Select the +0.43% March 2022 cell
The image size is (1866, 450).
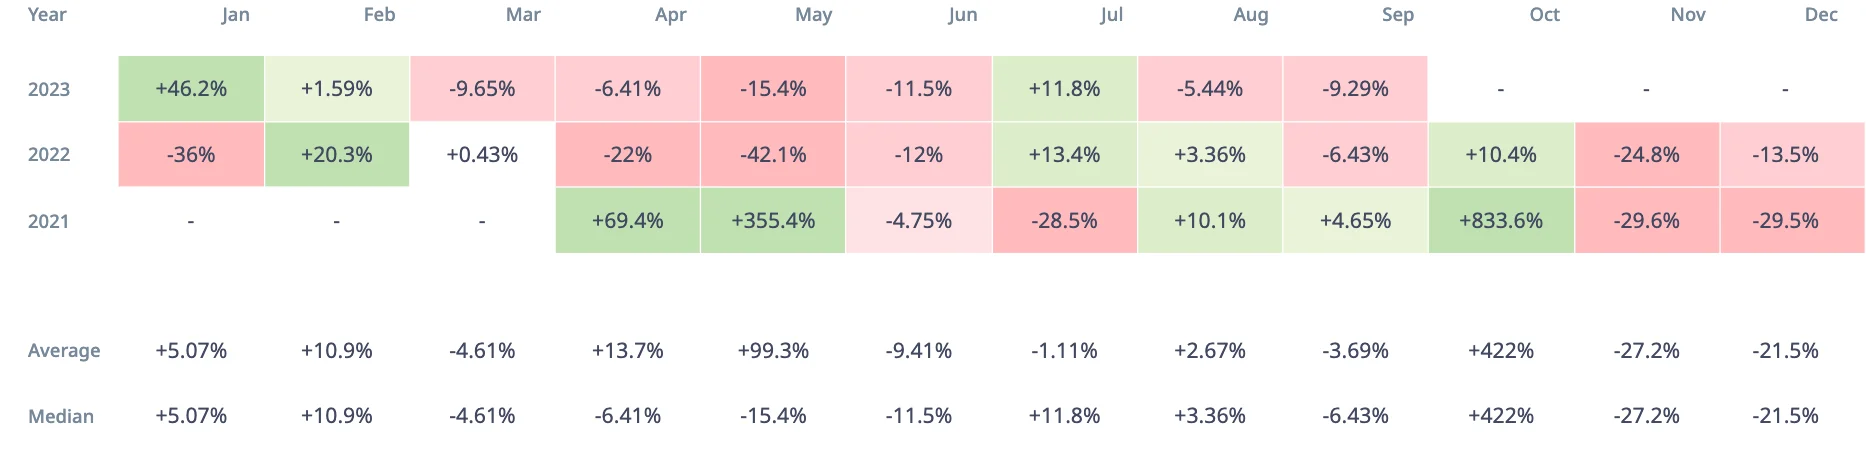tap(482, 155)
